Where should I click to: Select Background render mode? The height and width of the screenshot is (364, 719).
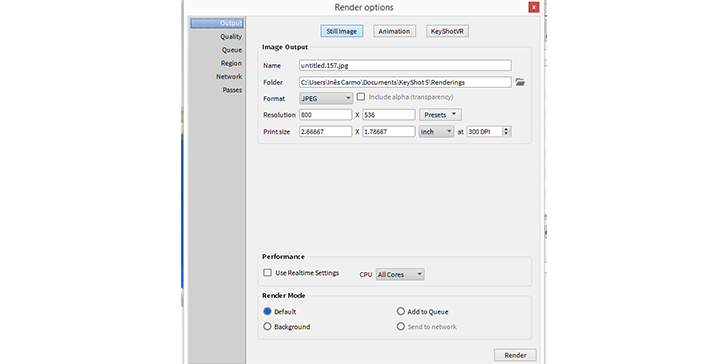pyautogui.click(x=267, y=326)
